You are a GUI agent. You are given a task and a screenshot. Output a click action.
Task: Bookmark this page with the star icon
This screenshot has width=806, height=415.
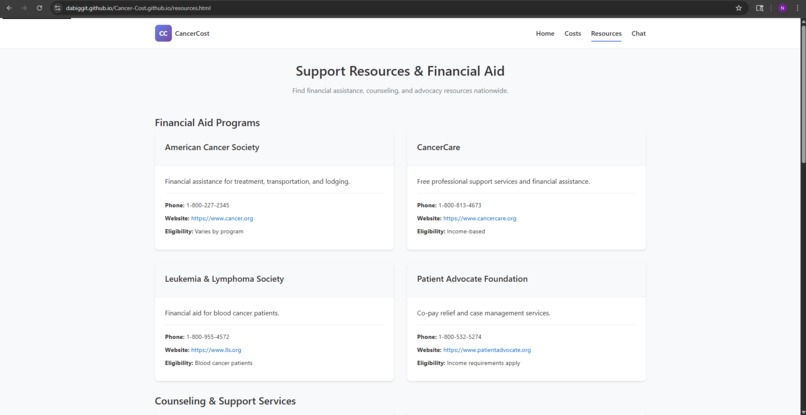[x=739, y=8]
